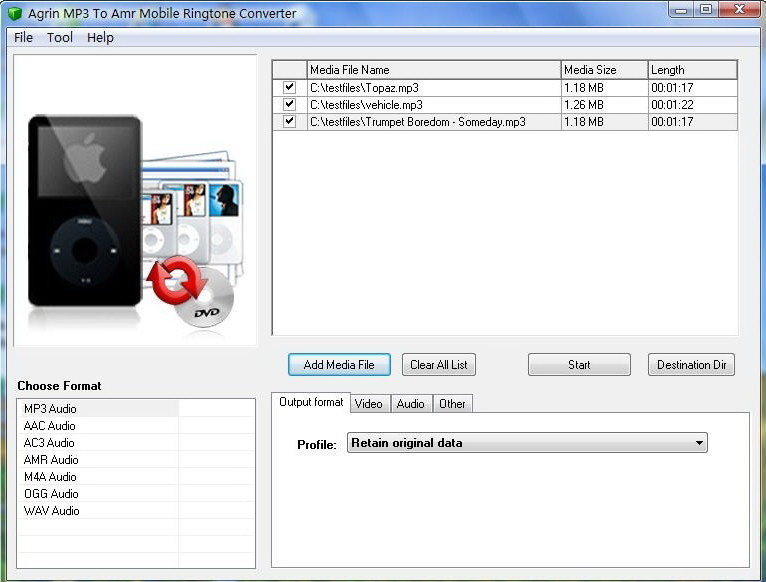
Task: Switch to the Other tab
Action: click(452, 404)
